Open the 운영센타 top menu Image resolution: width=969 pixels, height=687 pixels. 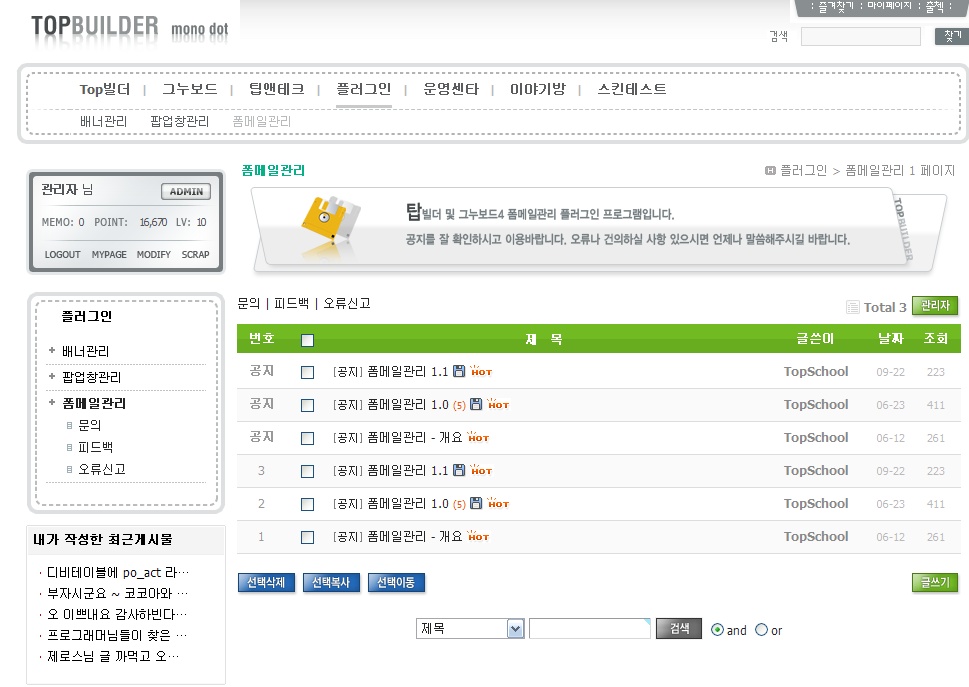pos(450,89)
